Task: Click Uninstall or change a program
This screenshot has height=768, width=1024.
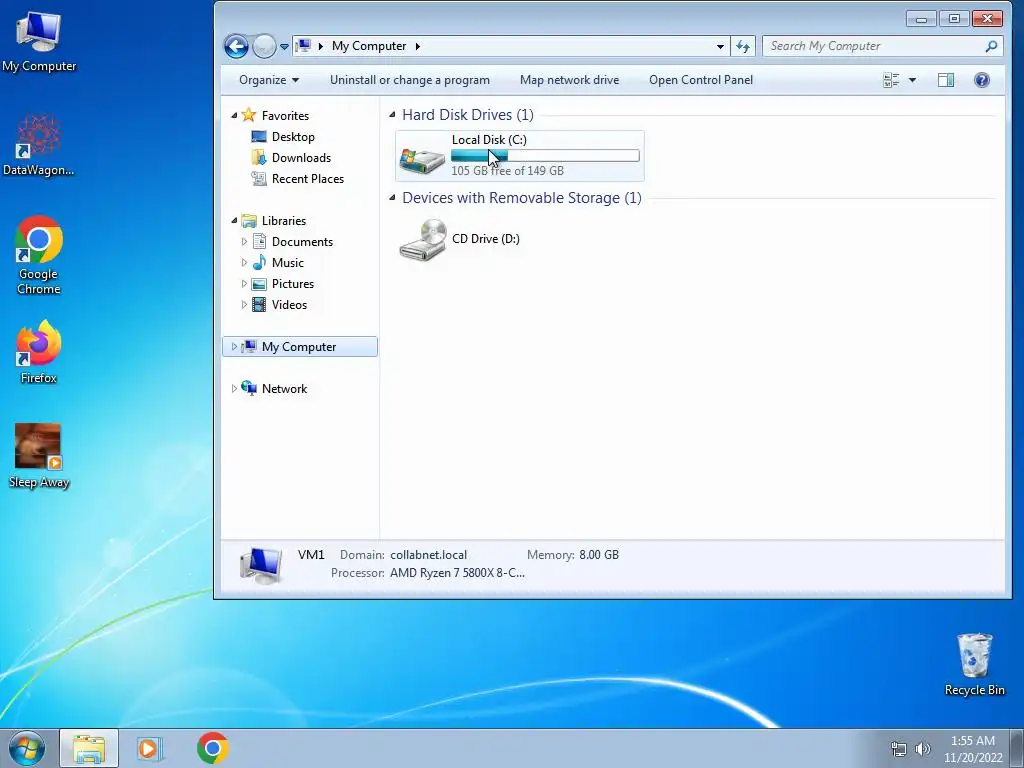Action: point(409,80)
